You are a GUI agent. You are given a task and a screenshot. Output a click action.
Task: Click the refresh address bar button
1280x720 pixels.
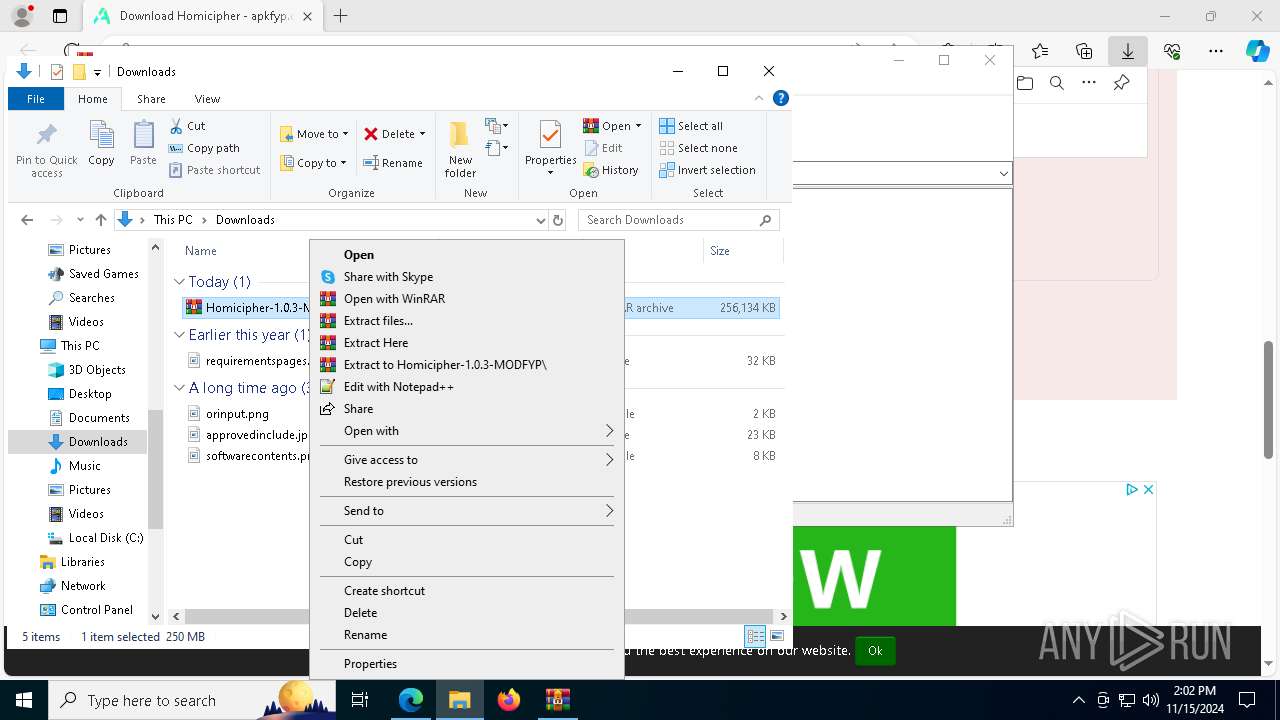coord(558,220)
